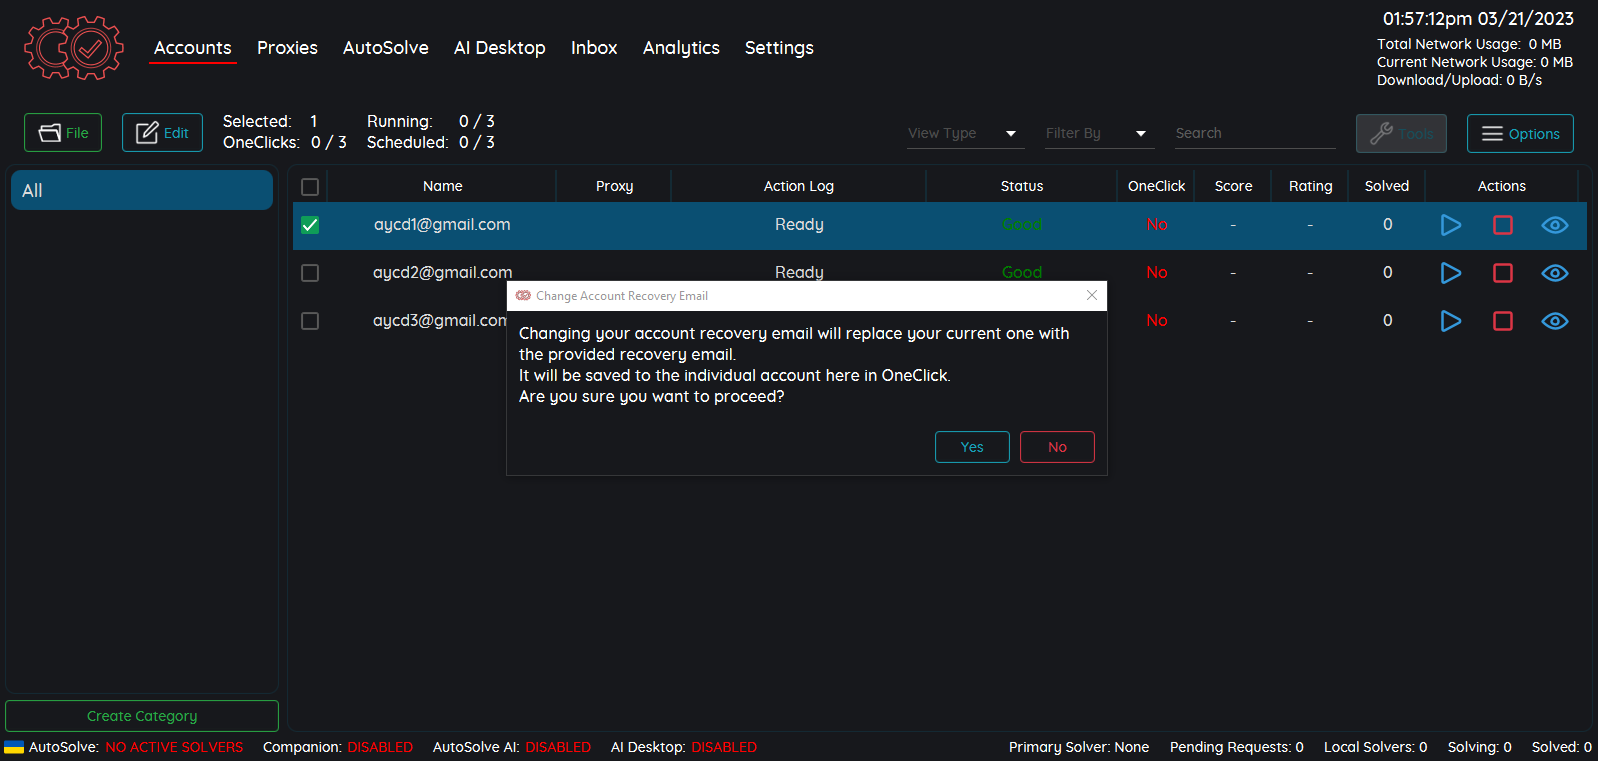Viewport: 1598px width, 761px height.
Task: Check the aycd2@gmail.com row checkbox
Action: [310, 273]
